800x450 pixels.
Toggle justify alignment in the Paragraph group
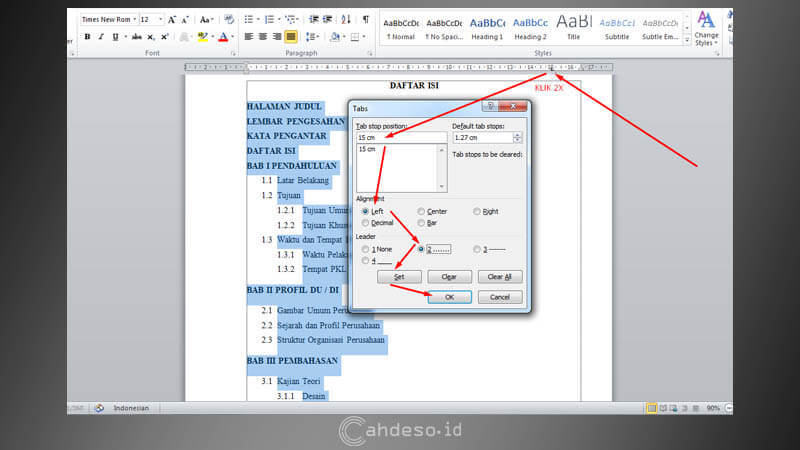click(x=291, y=37)
